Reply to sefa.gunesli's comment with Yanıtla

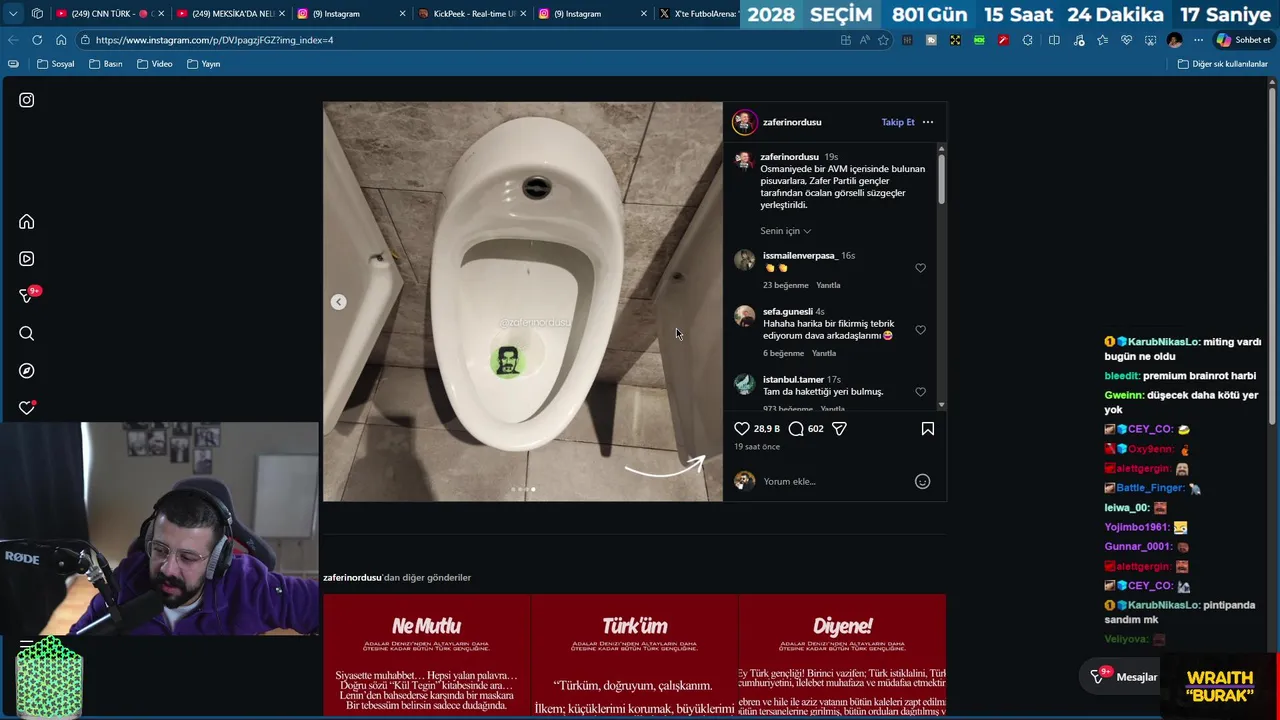(x=825, y=353)
